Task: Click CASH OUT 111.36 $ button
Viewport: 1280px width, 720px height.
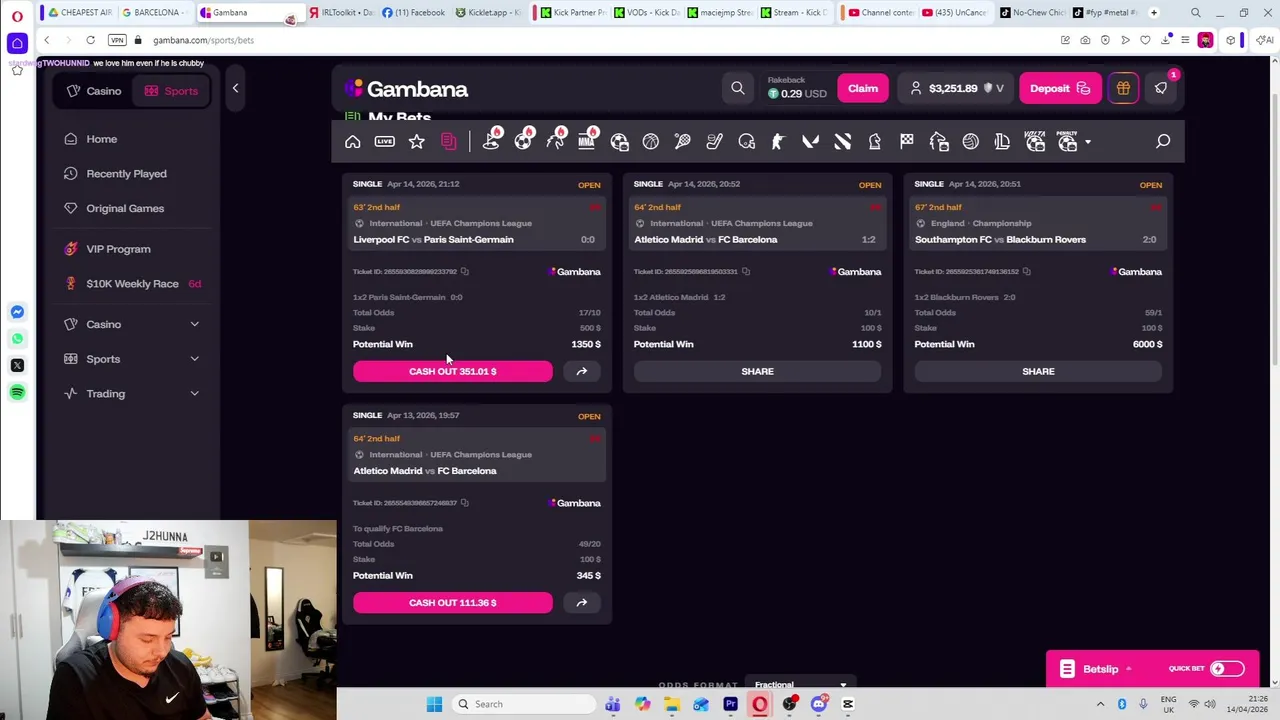Action: pyautogui.click(x=452, y=603)
